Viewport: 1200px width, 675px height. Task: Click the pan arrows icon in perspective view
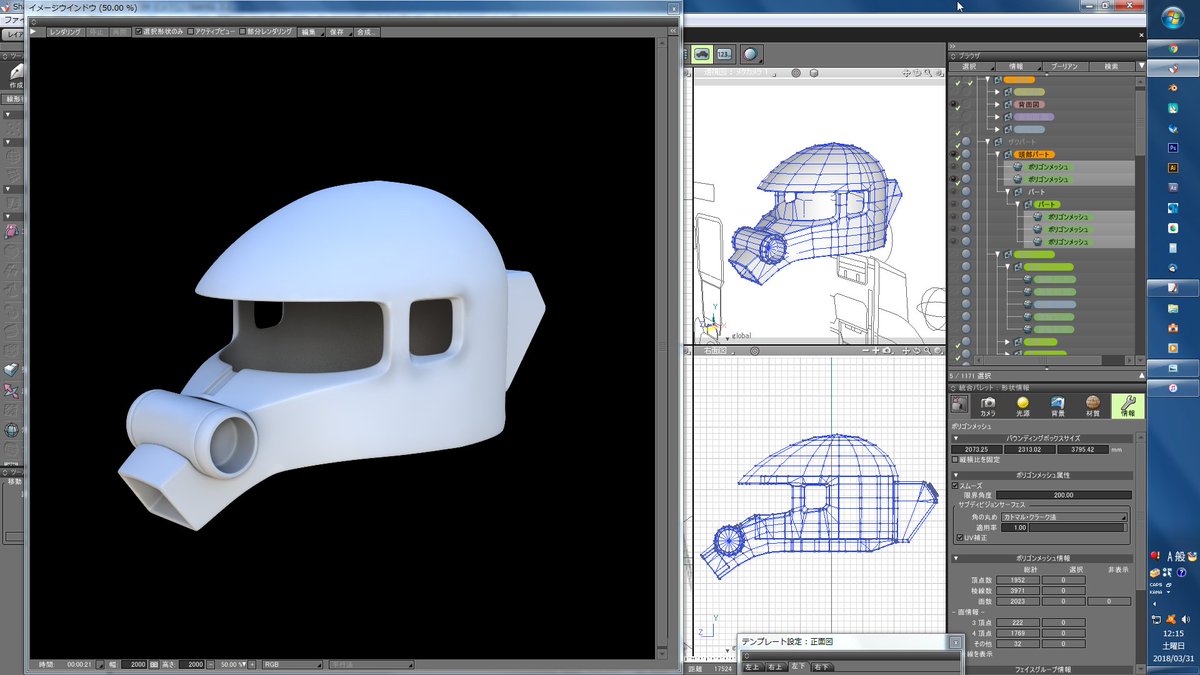906,73
